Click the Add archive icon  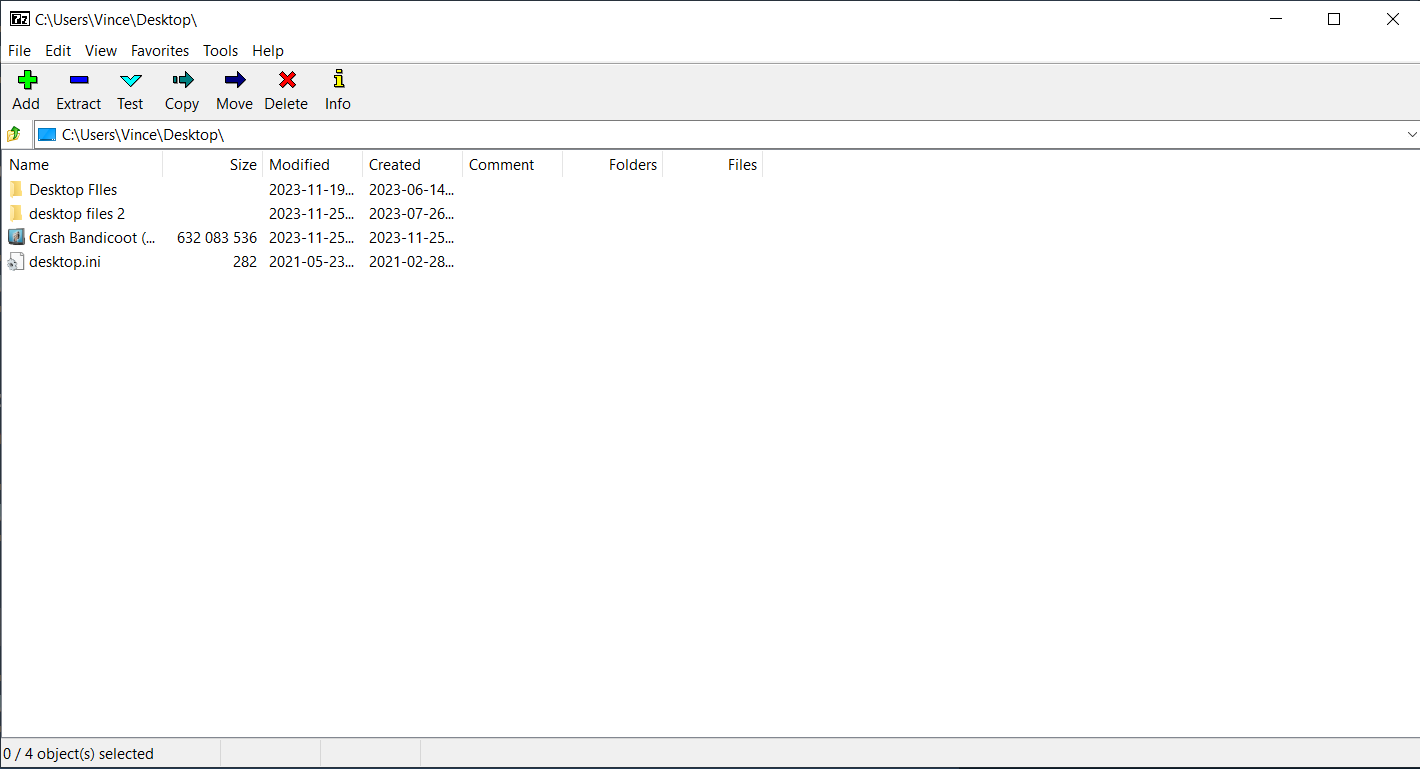point(26,89)
